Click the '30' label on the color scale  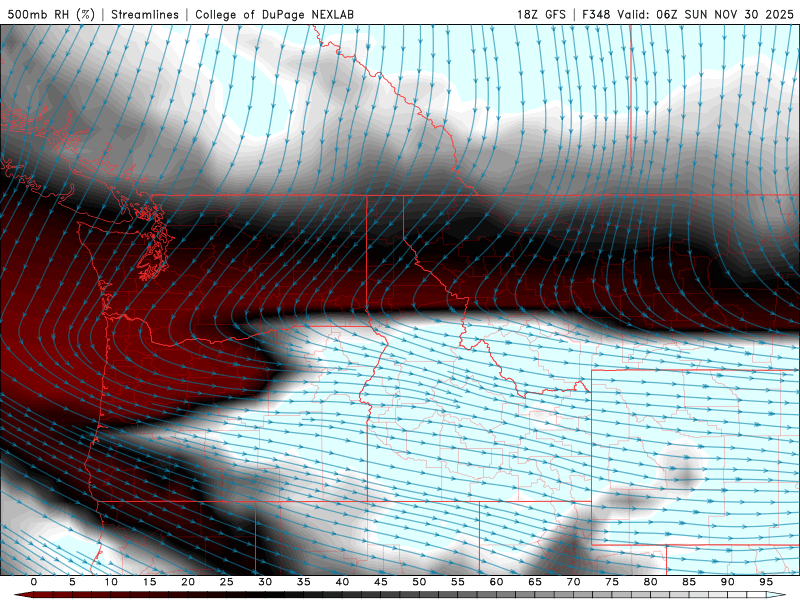pos(265,582)
